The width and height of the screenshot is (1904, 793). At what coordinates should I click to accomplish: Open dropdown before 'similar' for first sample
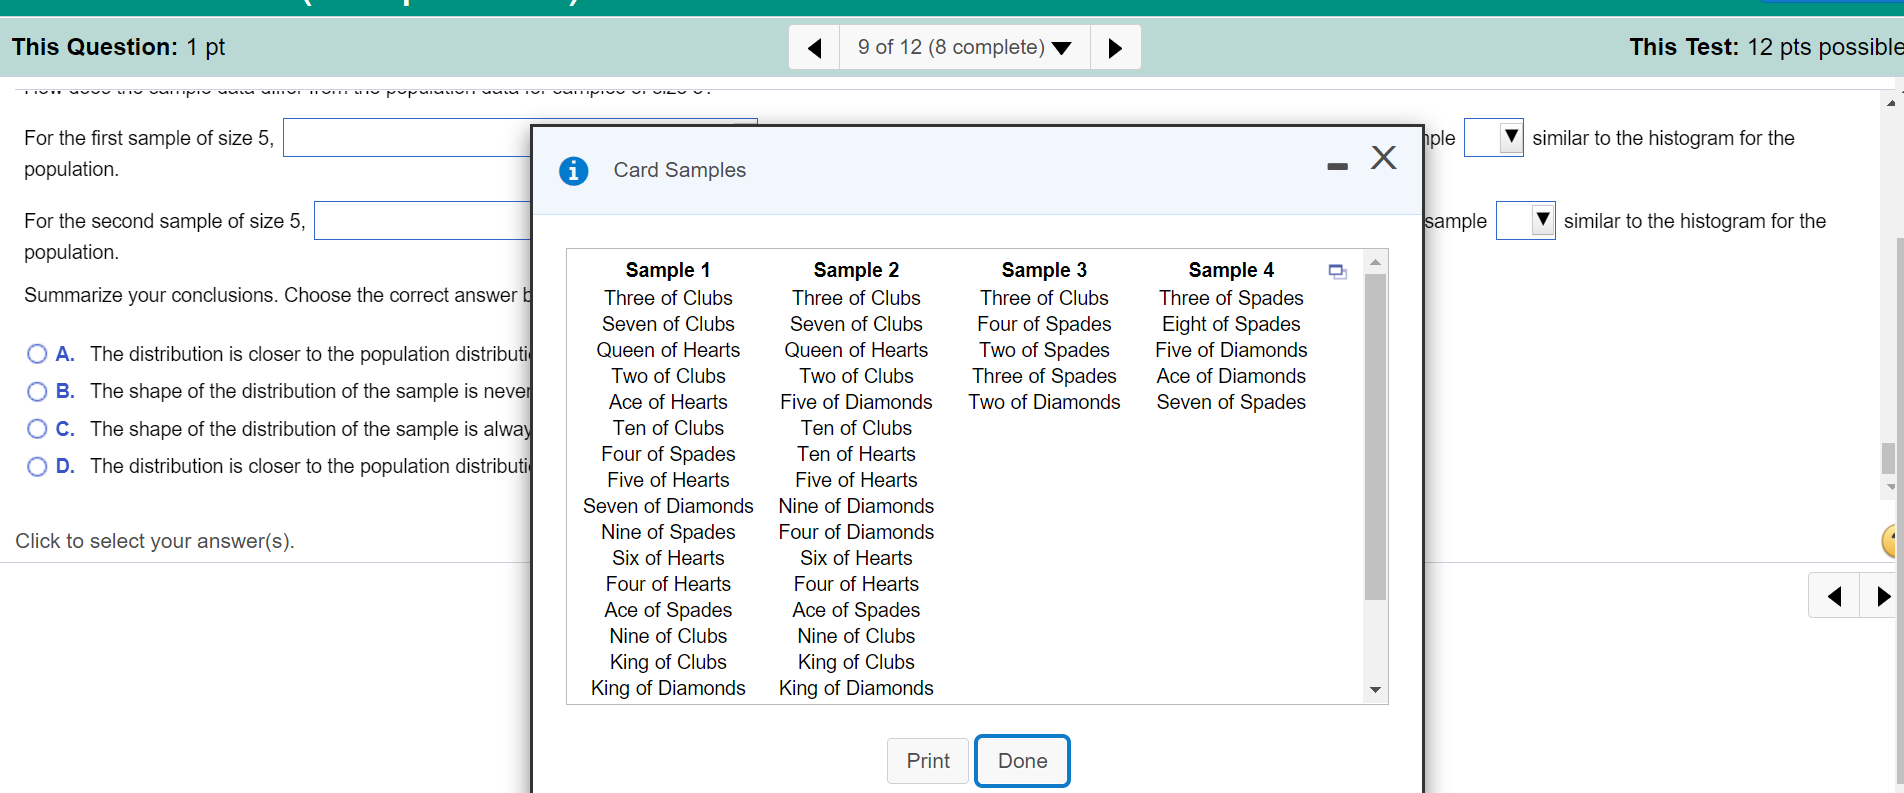point(1494,137)
